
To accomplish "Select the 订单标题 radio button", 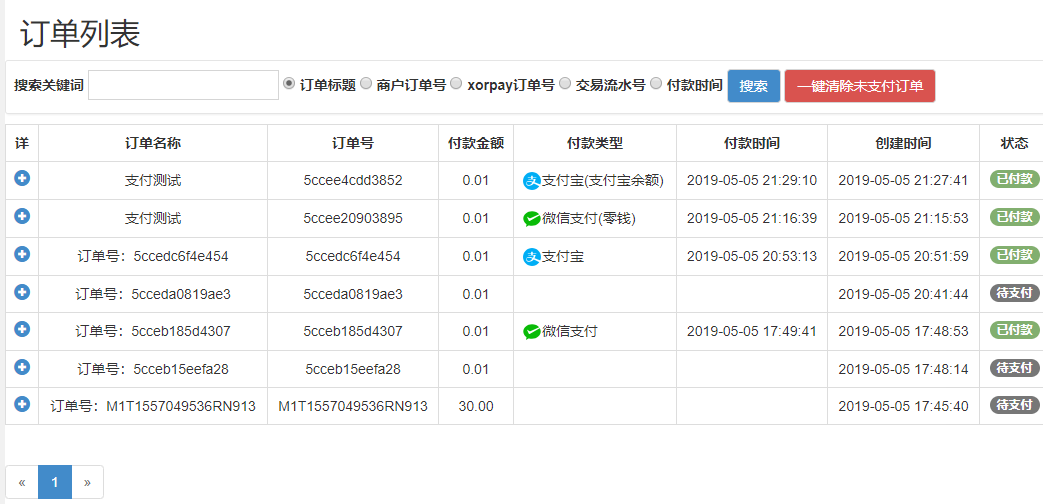I will [x=290, y=84].
